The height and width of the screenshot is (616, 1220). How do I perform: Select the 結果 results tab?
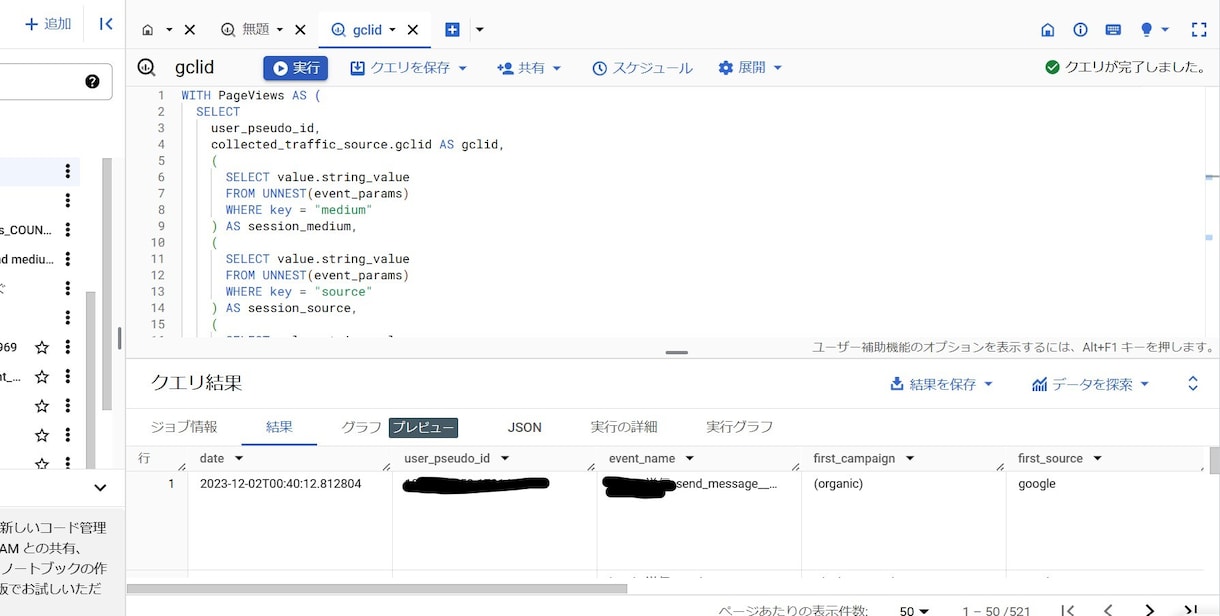[x=279, y=427]
